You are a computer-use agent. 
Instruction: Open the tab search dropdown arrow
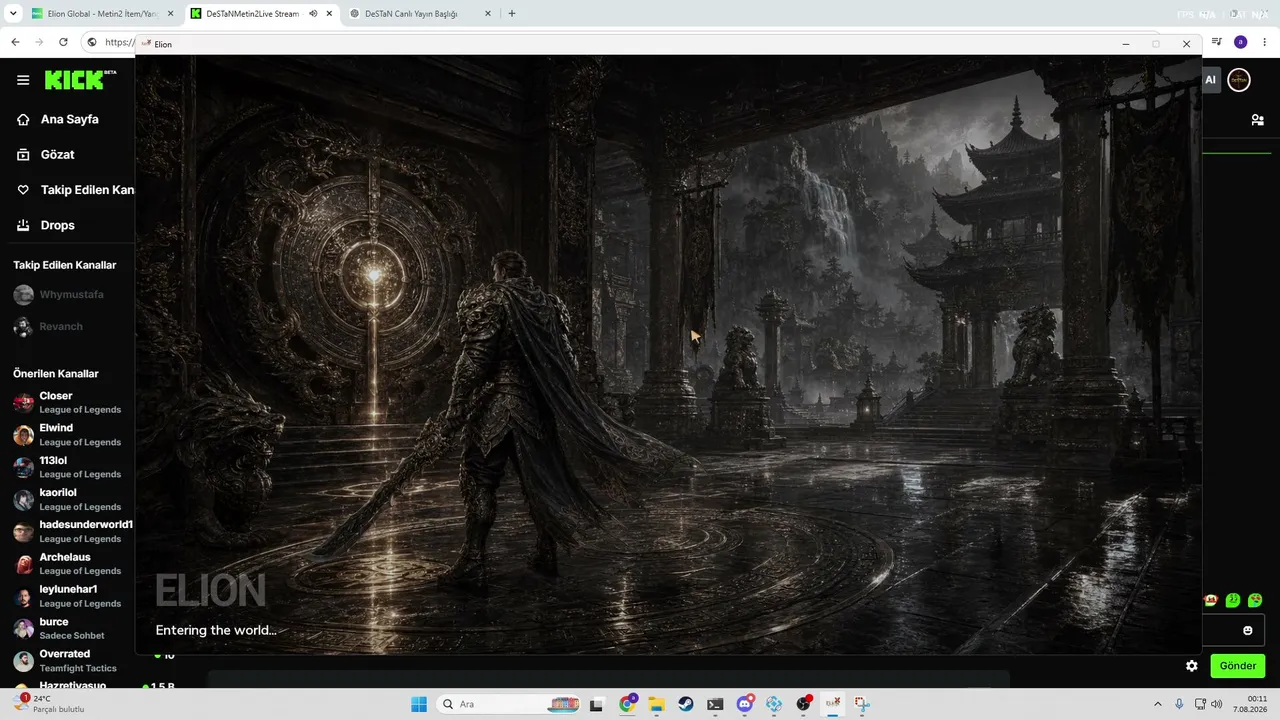point(13,14)
